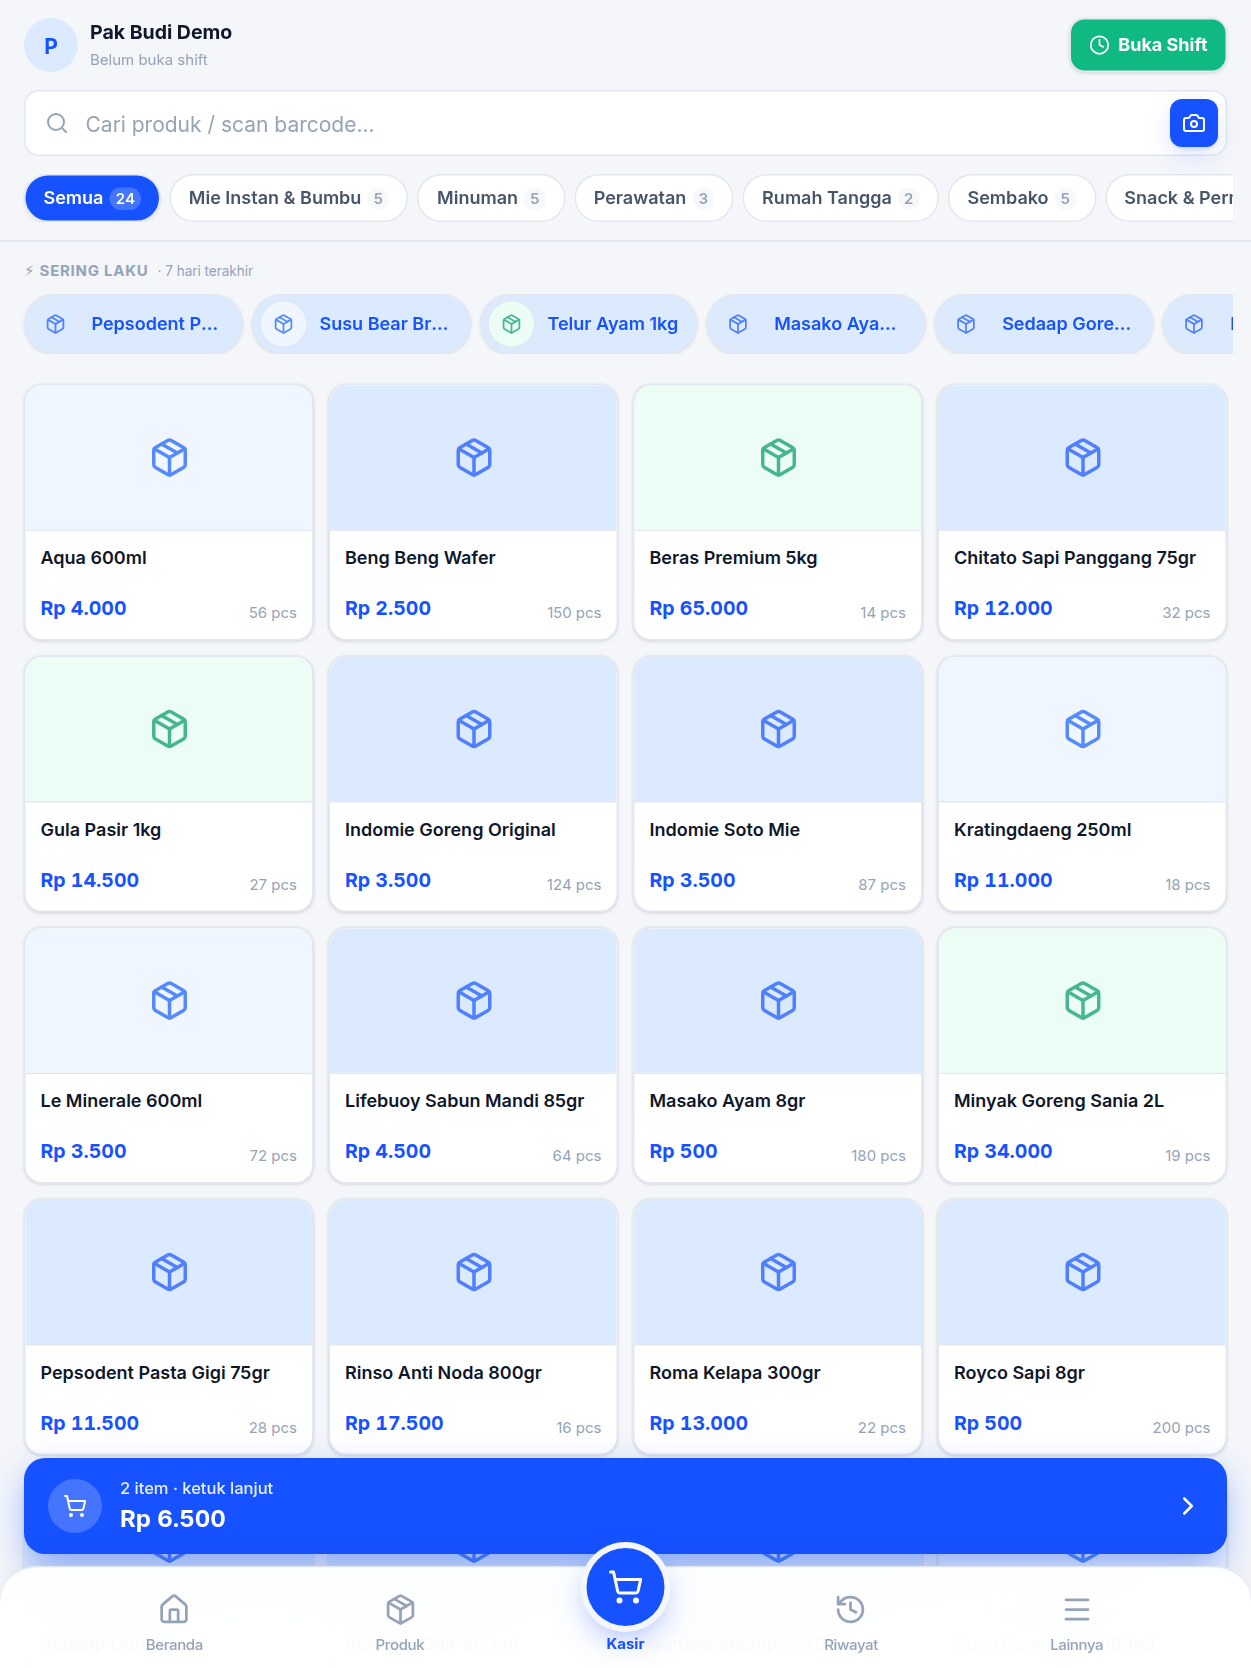Click the Pepsodent Pasta Gigi box icon
The width and height of the screenshot is (1251, 1668).
[169, 1272]
